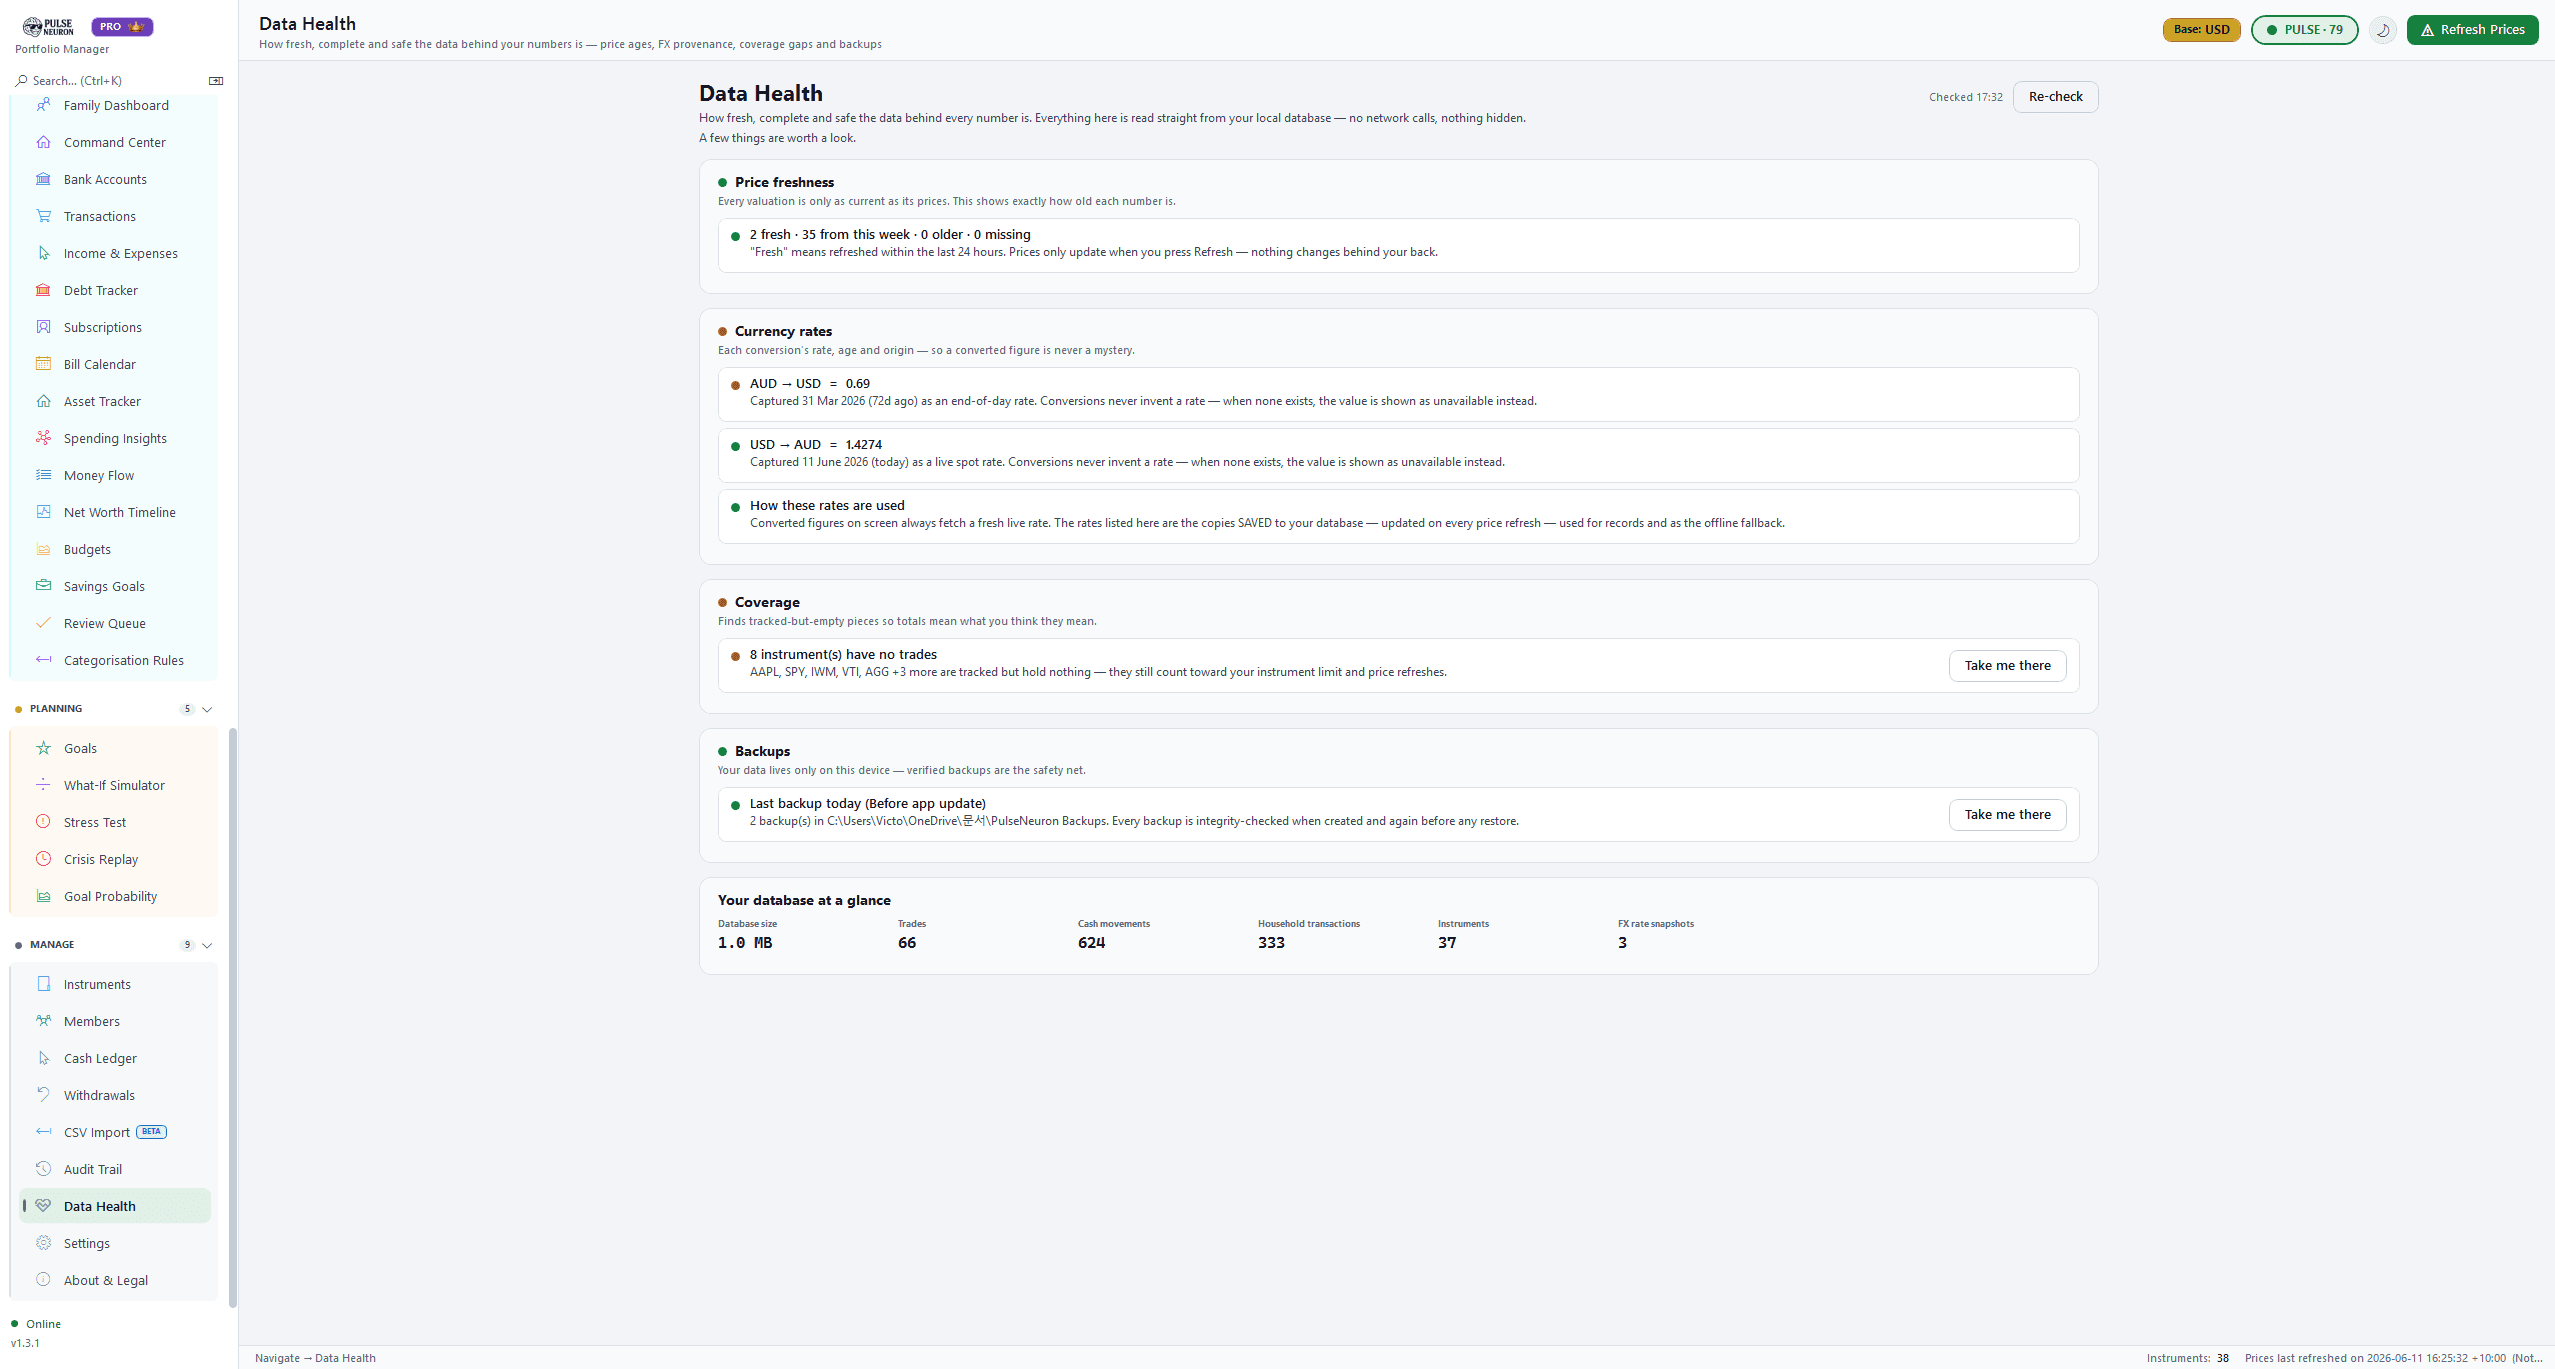Click the Household transactions value 333
2555x1369 pixels.
(x=1271, y=943)
